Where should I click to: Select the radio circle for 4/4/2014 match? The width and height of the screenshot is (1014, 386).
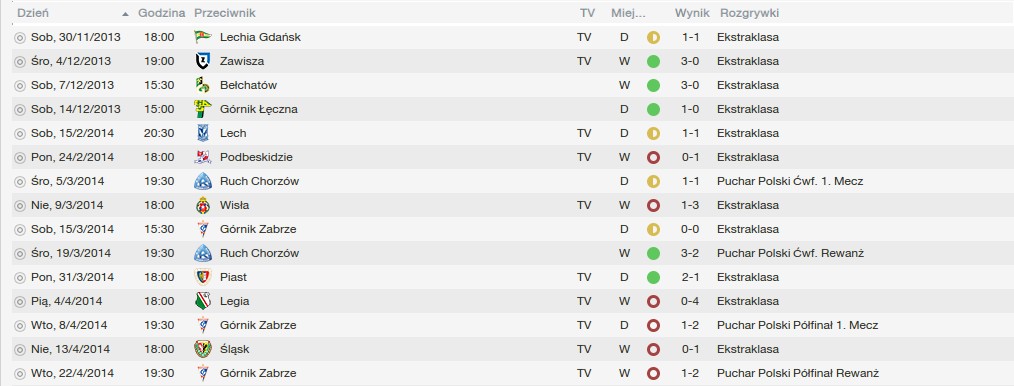tap(19, 301)
